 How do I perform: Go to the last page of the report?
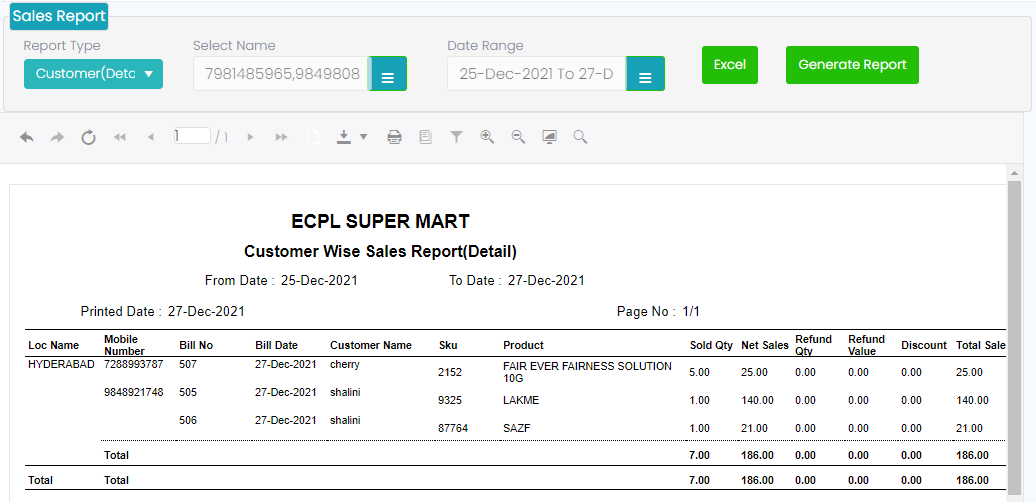(281, 137)
